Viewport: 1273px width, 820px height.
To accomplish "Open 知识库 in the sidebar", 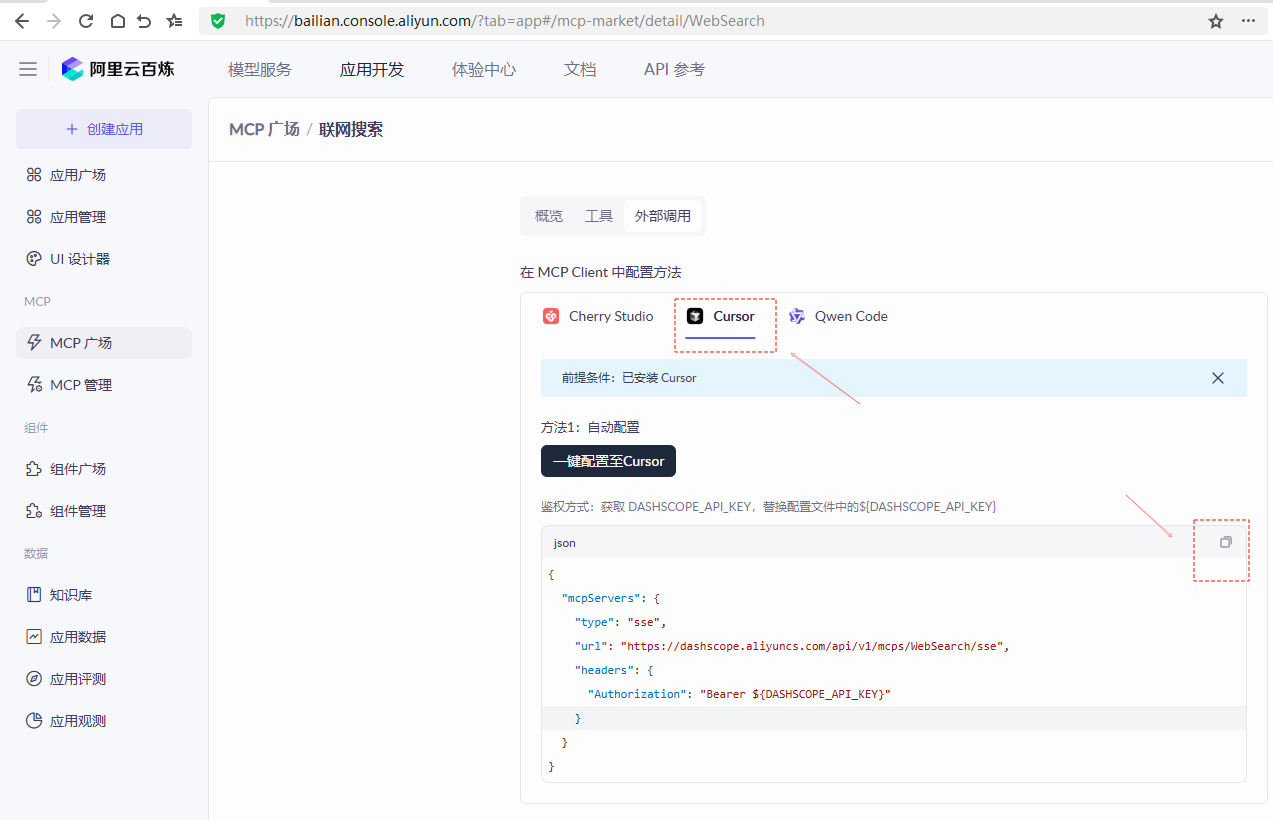I will tap(104, 595).
